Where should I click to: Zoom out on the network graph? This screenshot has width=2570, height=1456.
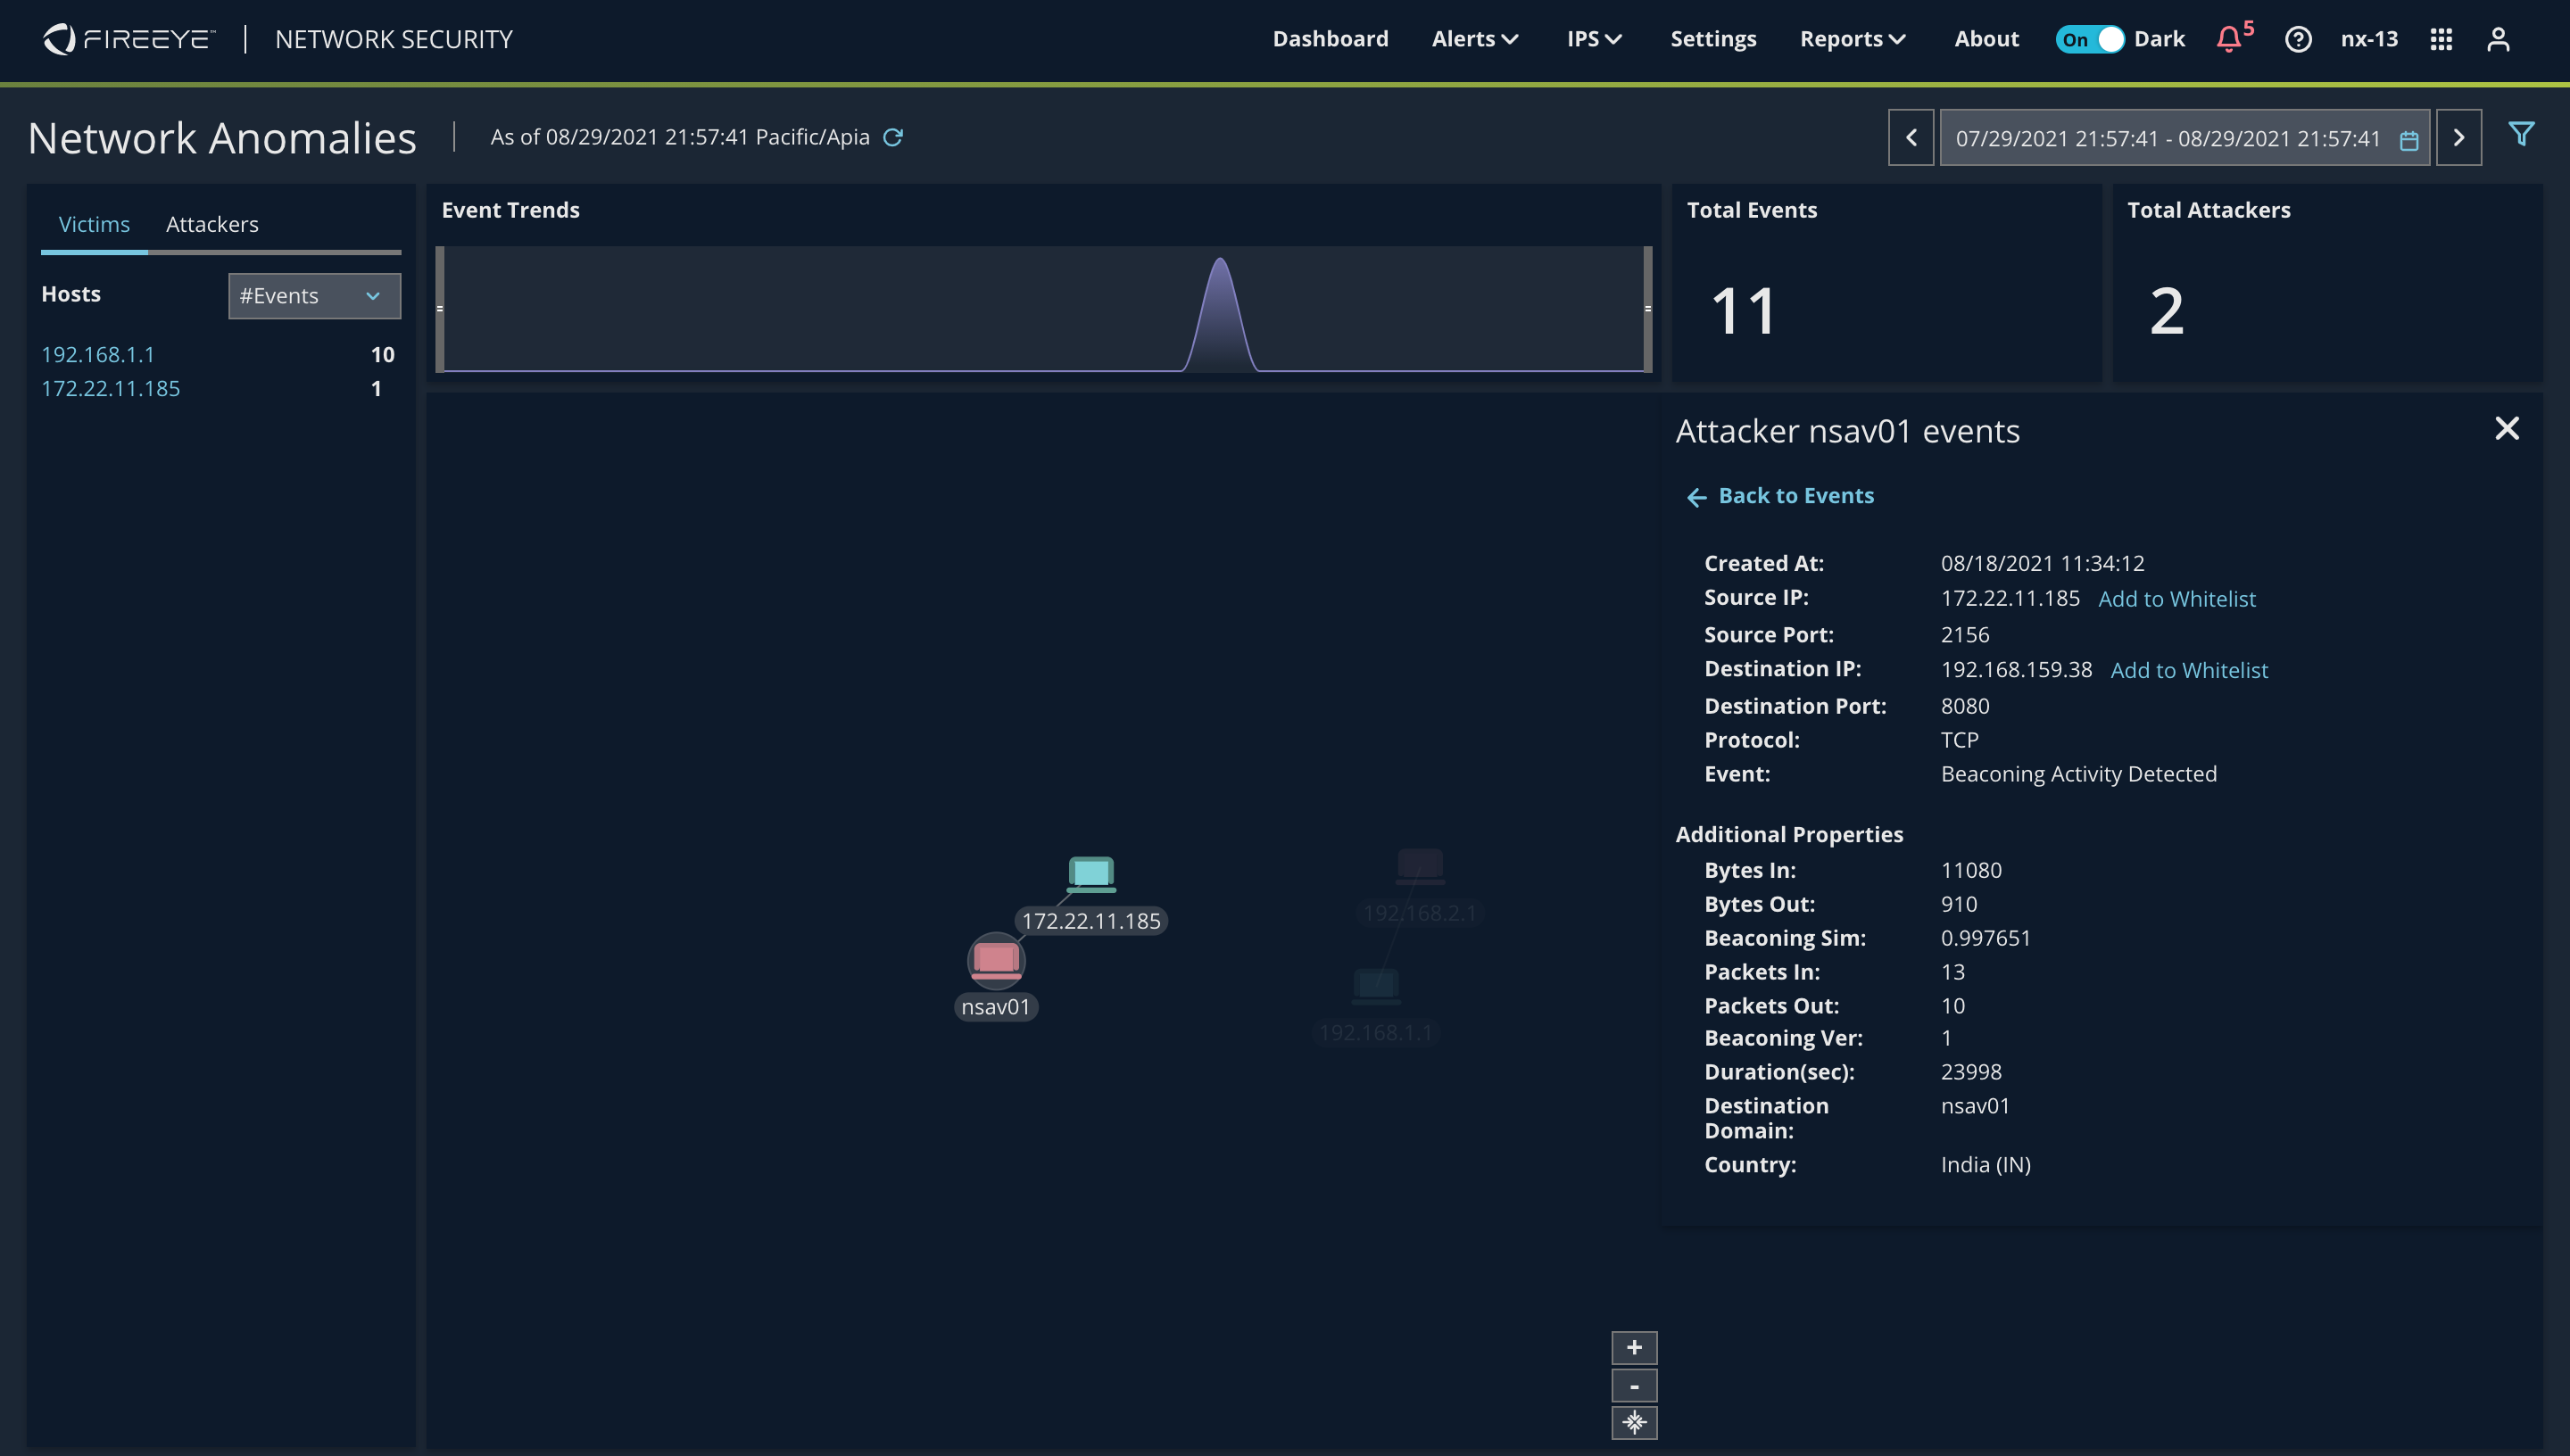[1634, 1386]
